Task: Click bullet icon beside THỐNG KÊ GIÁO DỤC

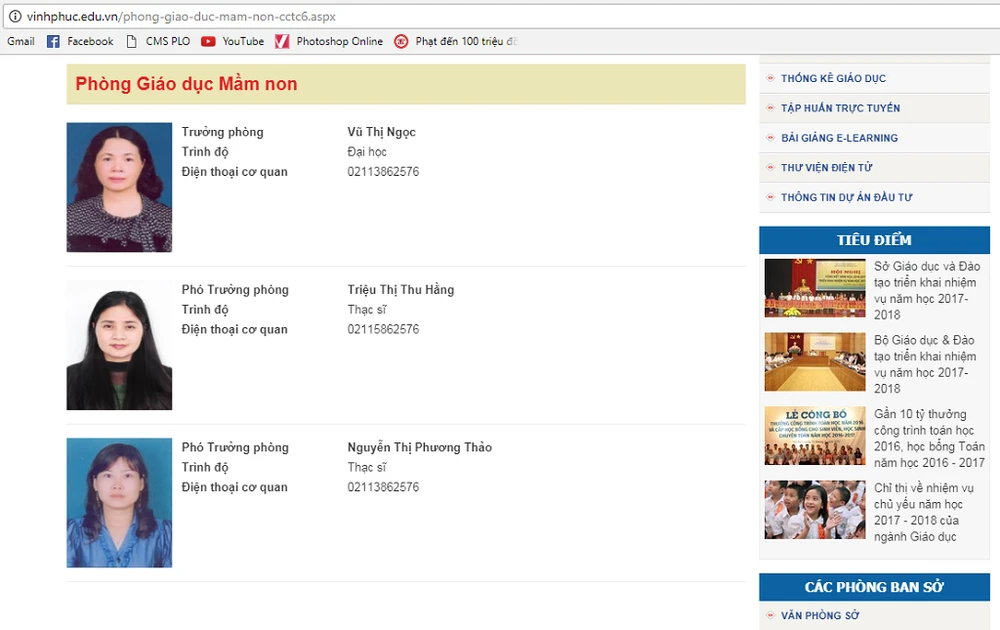Action: click(x=769, y=78)
